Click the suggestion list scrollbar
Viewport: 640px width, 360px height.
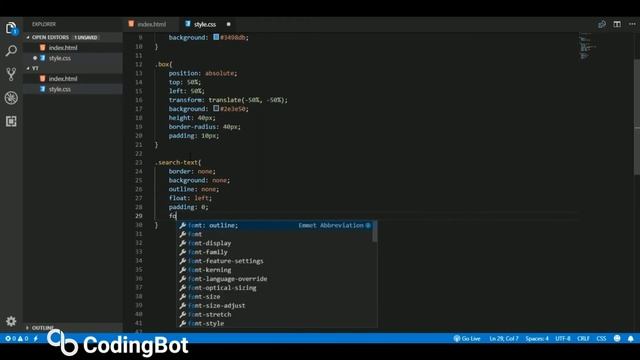pos(375,231)
